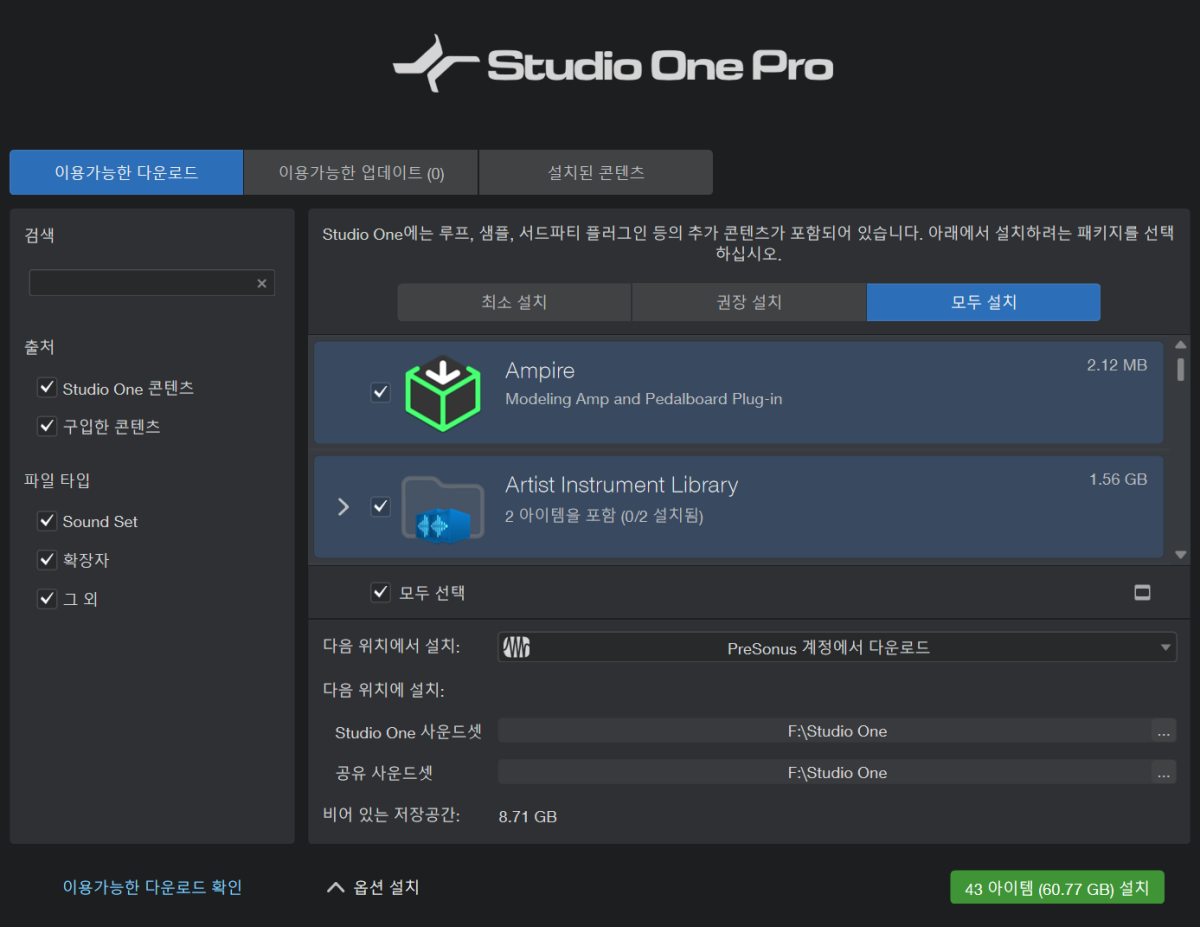1200x927 pixels.
Task: Click the package list scrollbar thumb
Action: point(1181,370)
